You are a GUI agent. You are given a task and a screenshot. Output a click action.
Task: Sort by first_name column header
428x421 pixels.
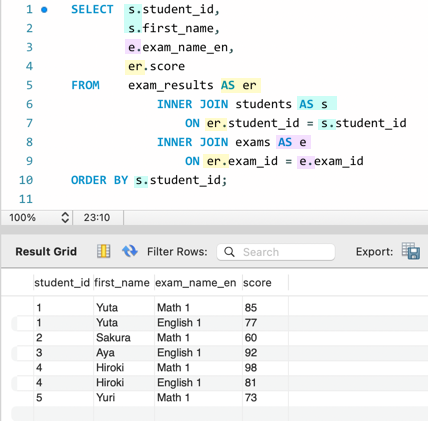coord(122,283)
